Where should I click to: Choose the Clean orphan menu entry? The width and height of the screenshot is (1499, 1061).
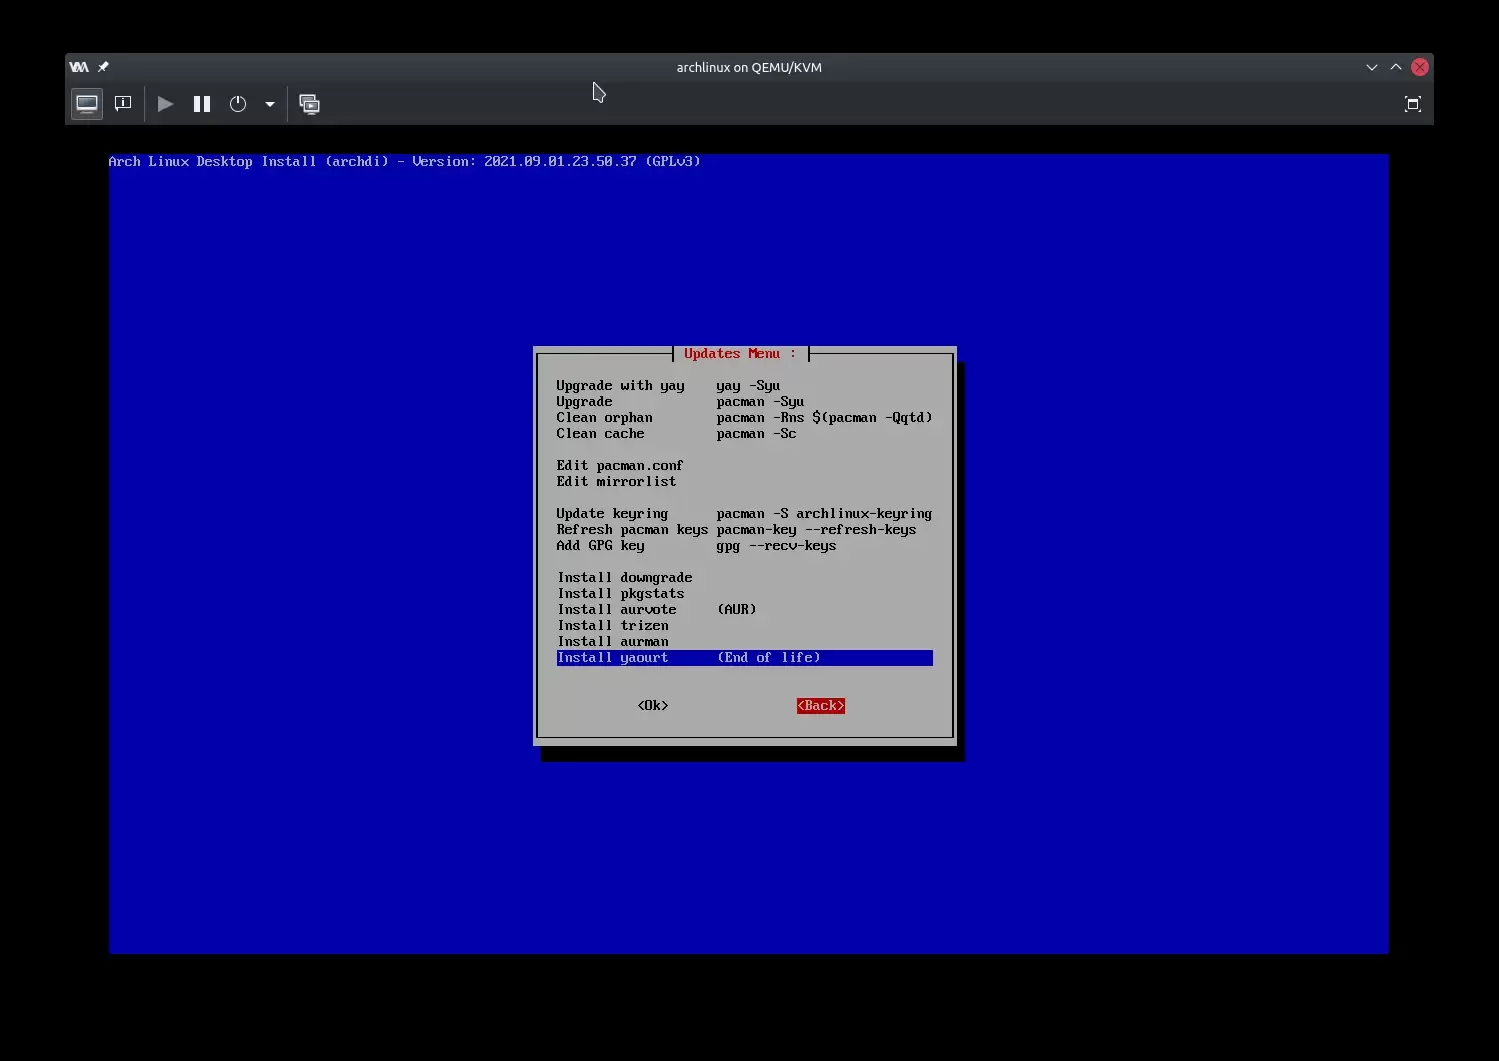coord(604,418)
